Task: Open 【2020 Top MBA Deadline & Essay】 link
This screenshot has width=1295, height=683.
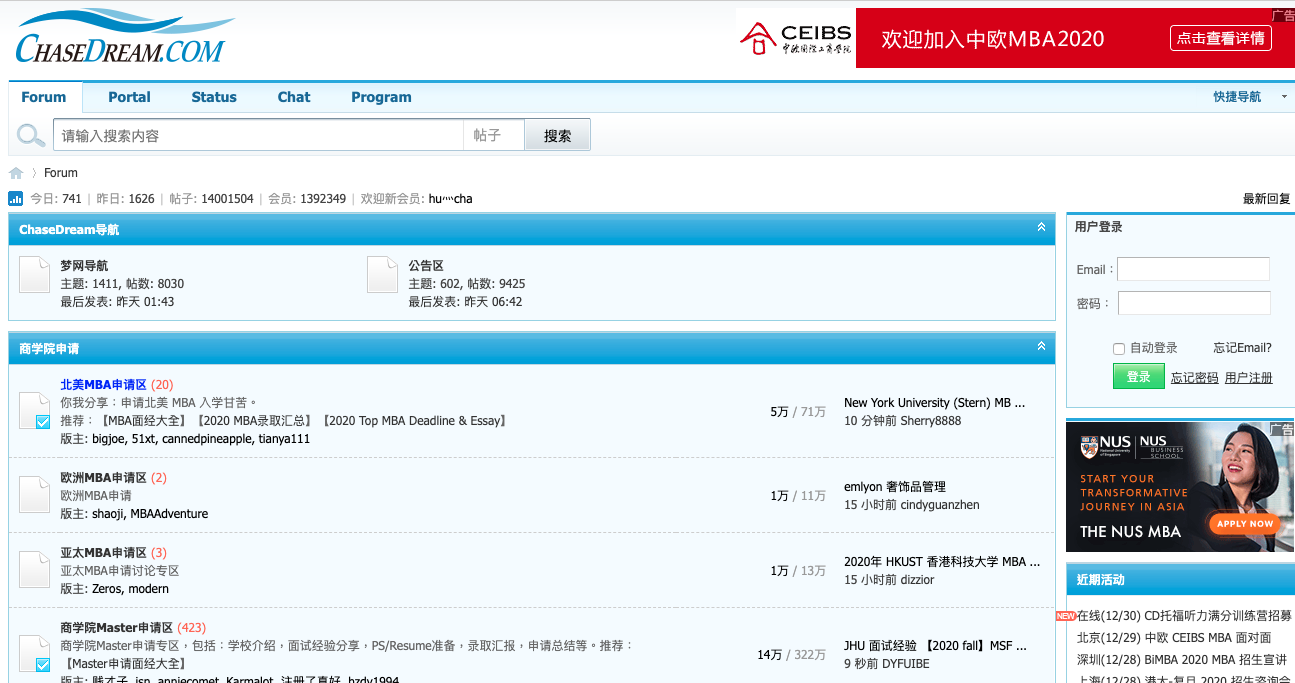Action: (414, 421)
